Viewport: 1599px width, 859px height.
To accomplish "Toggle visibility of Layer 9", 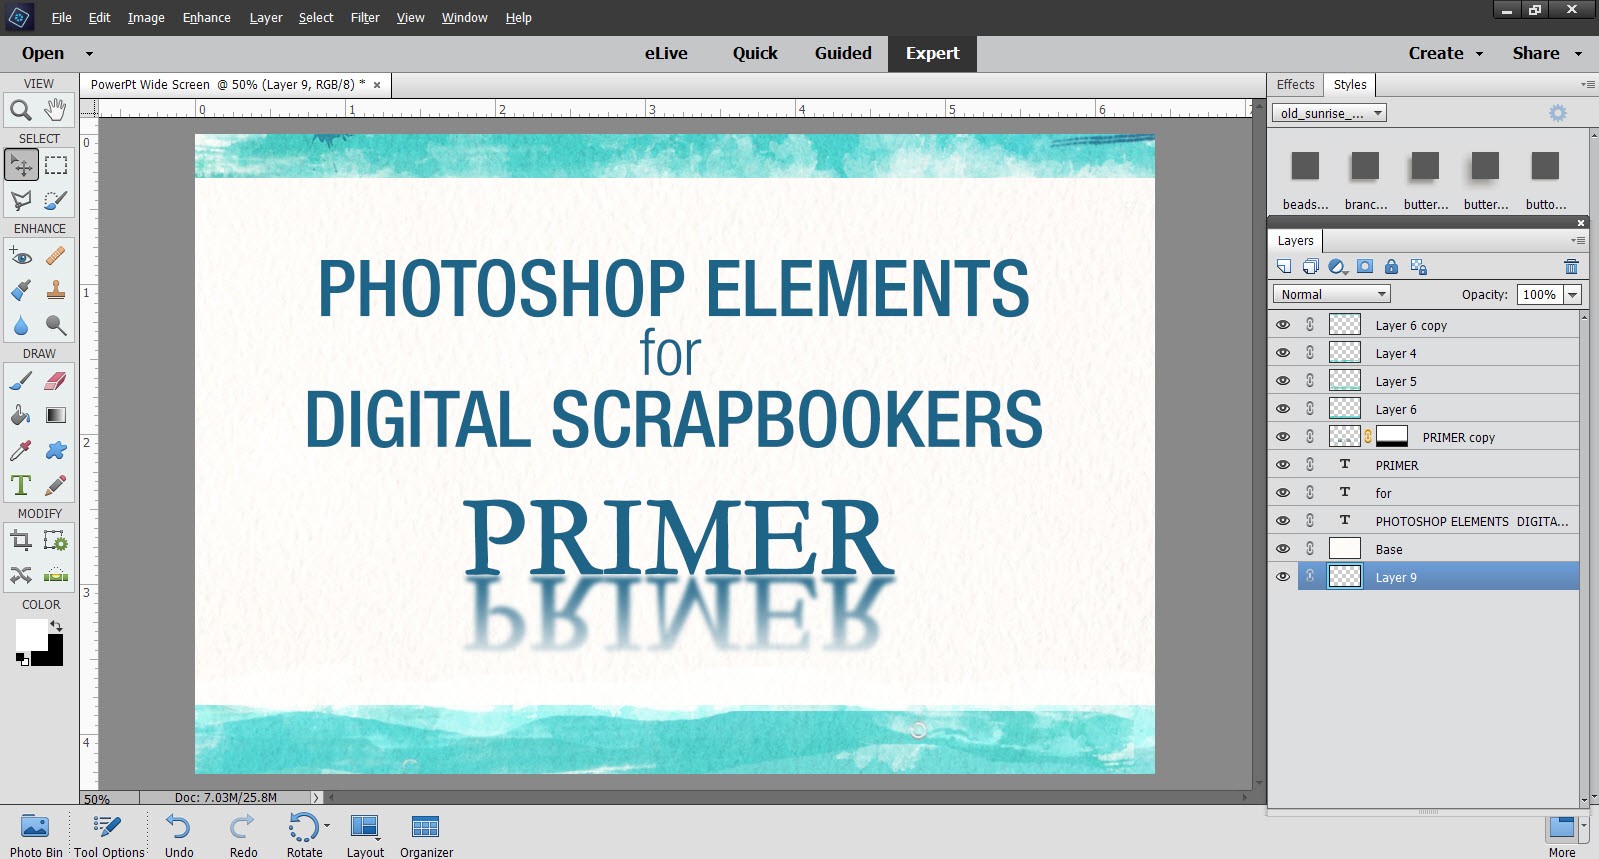I will coord(1283,577).
